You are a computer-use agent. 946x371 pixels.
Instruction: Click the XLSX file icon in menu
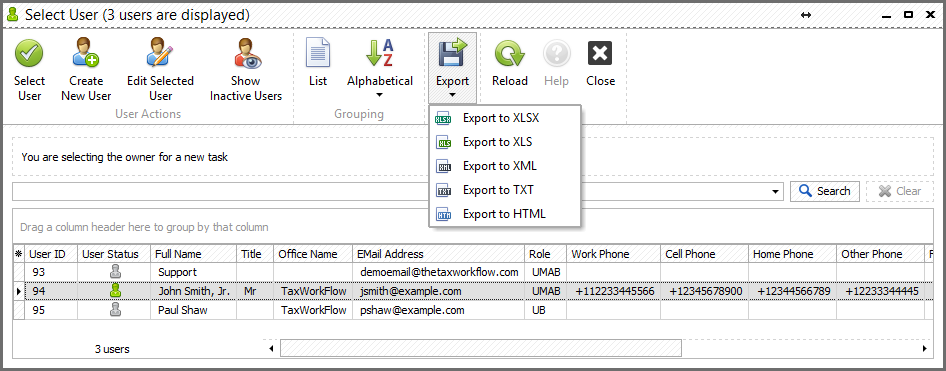pyautogui.click(x=443, y=118)
